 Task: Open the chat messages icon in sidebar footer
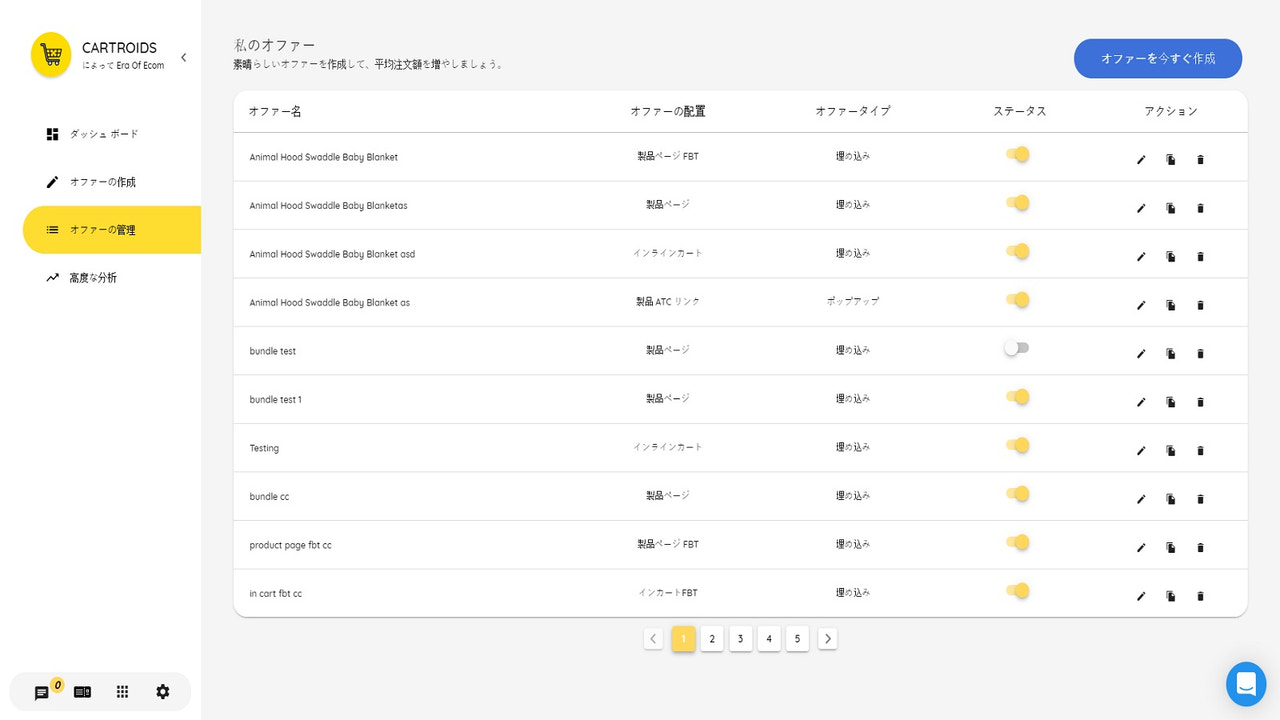coord(42,692)
